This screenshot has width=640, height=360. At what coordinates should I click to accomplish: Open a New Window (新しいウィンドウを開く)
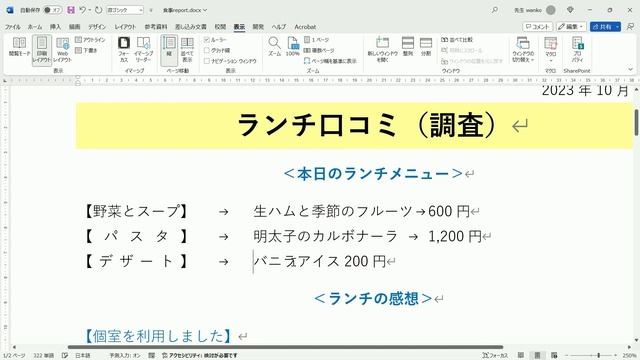click(382, 49)
